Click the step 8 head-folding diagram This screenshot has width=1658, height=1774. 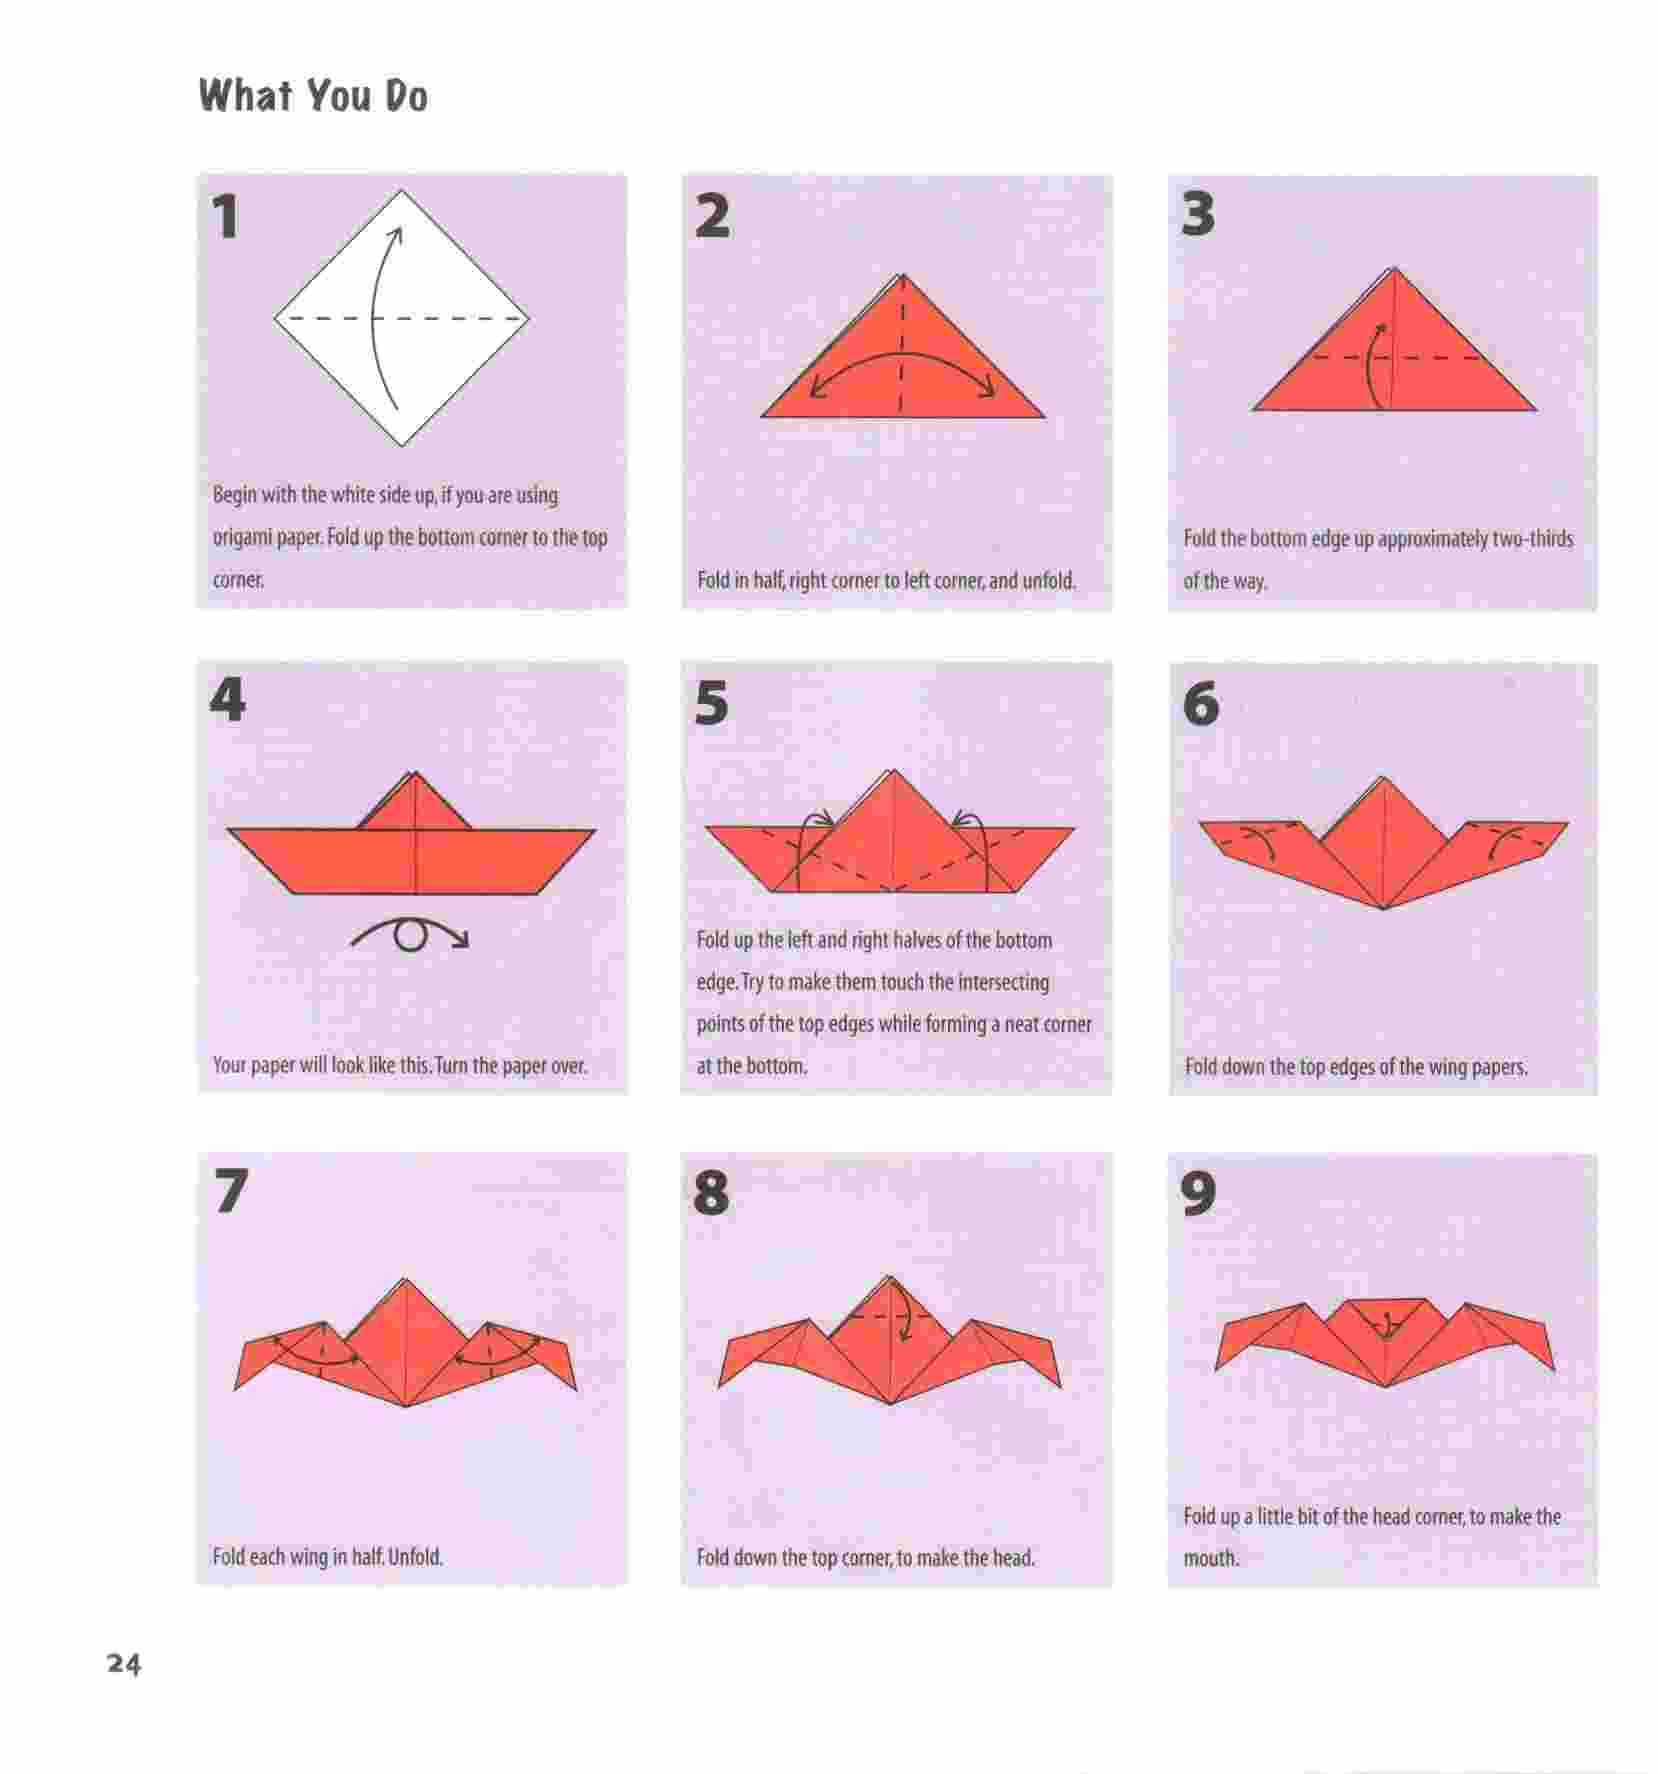tap(890, 1340)
